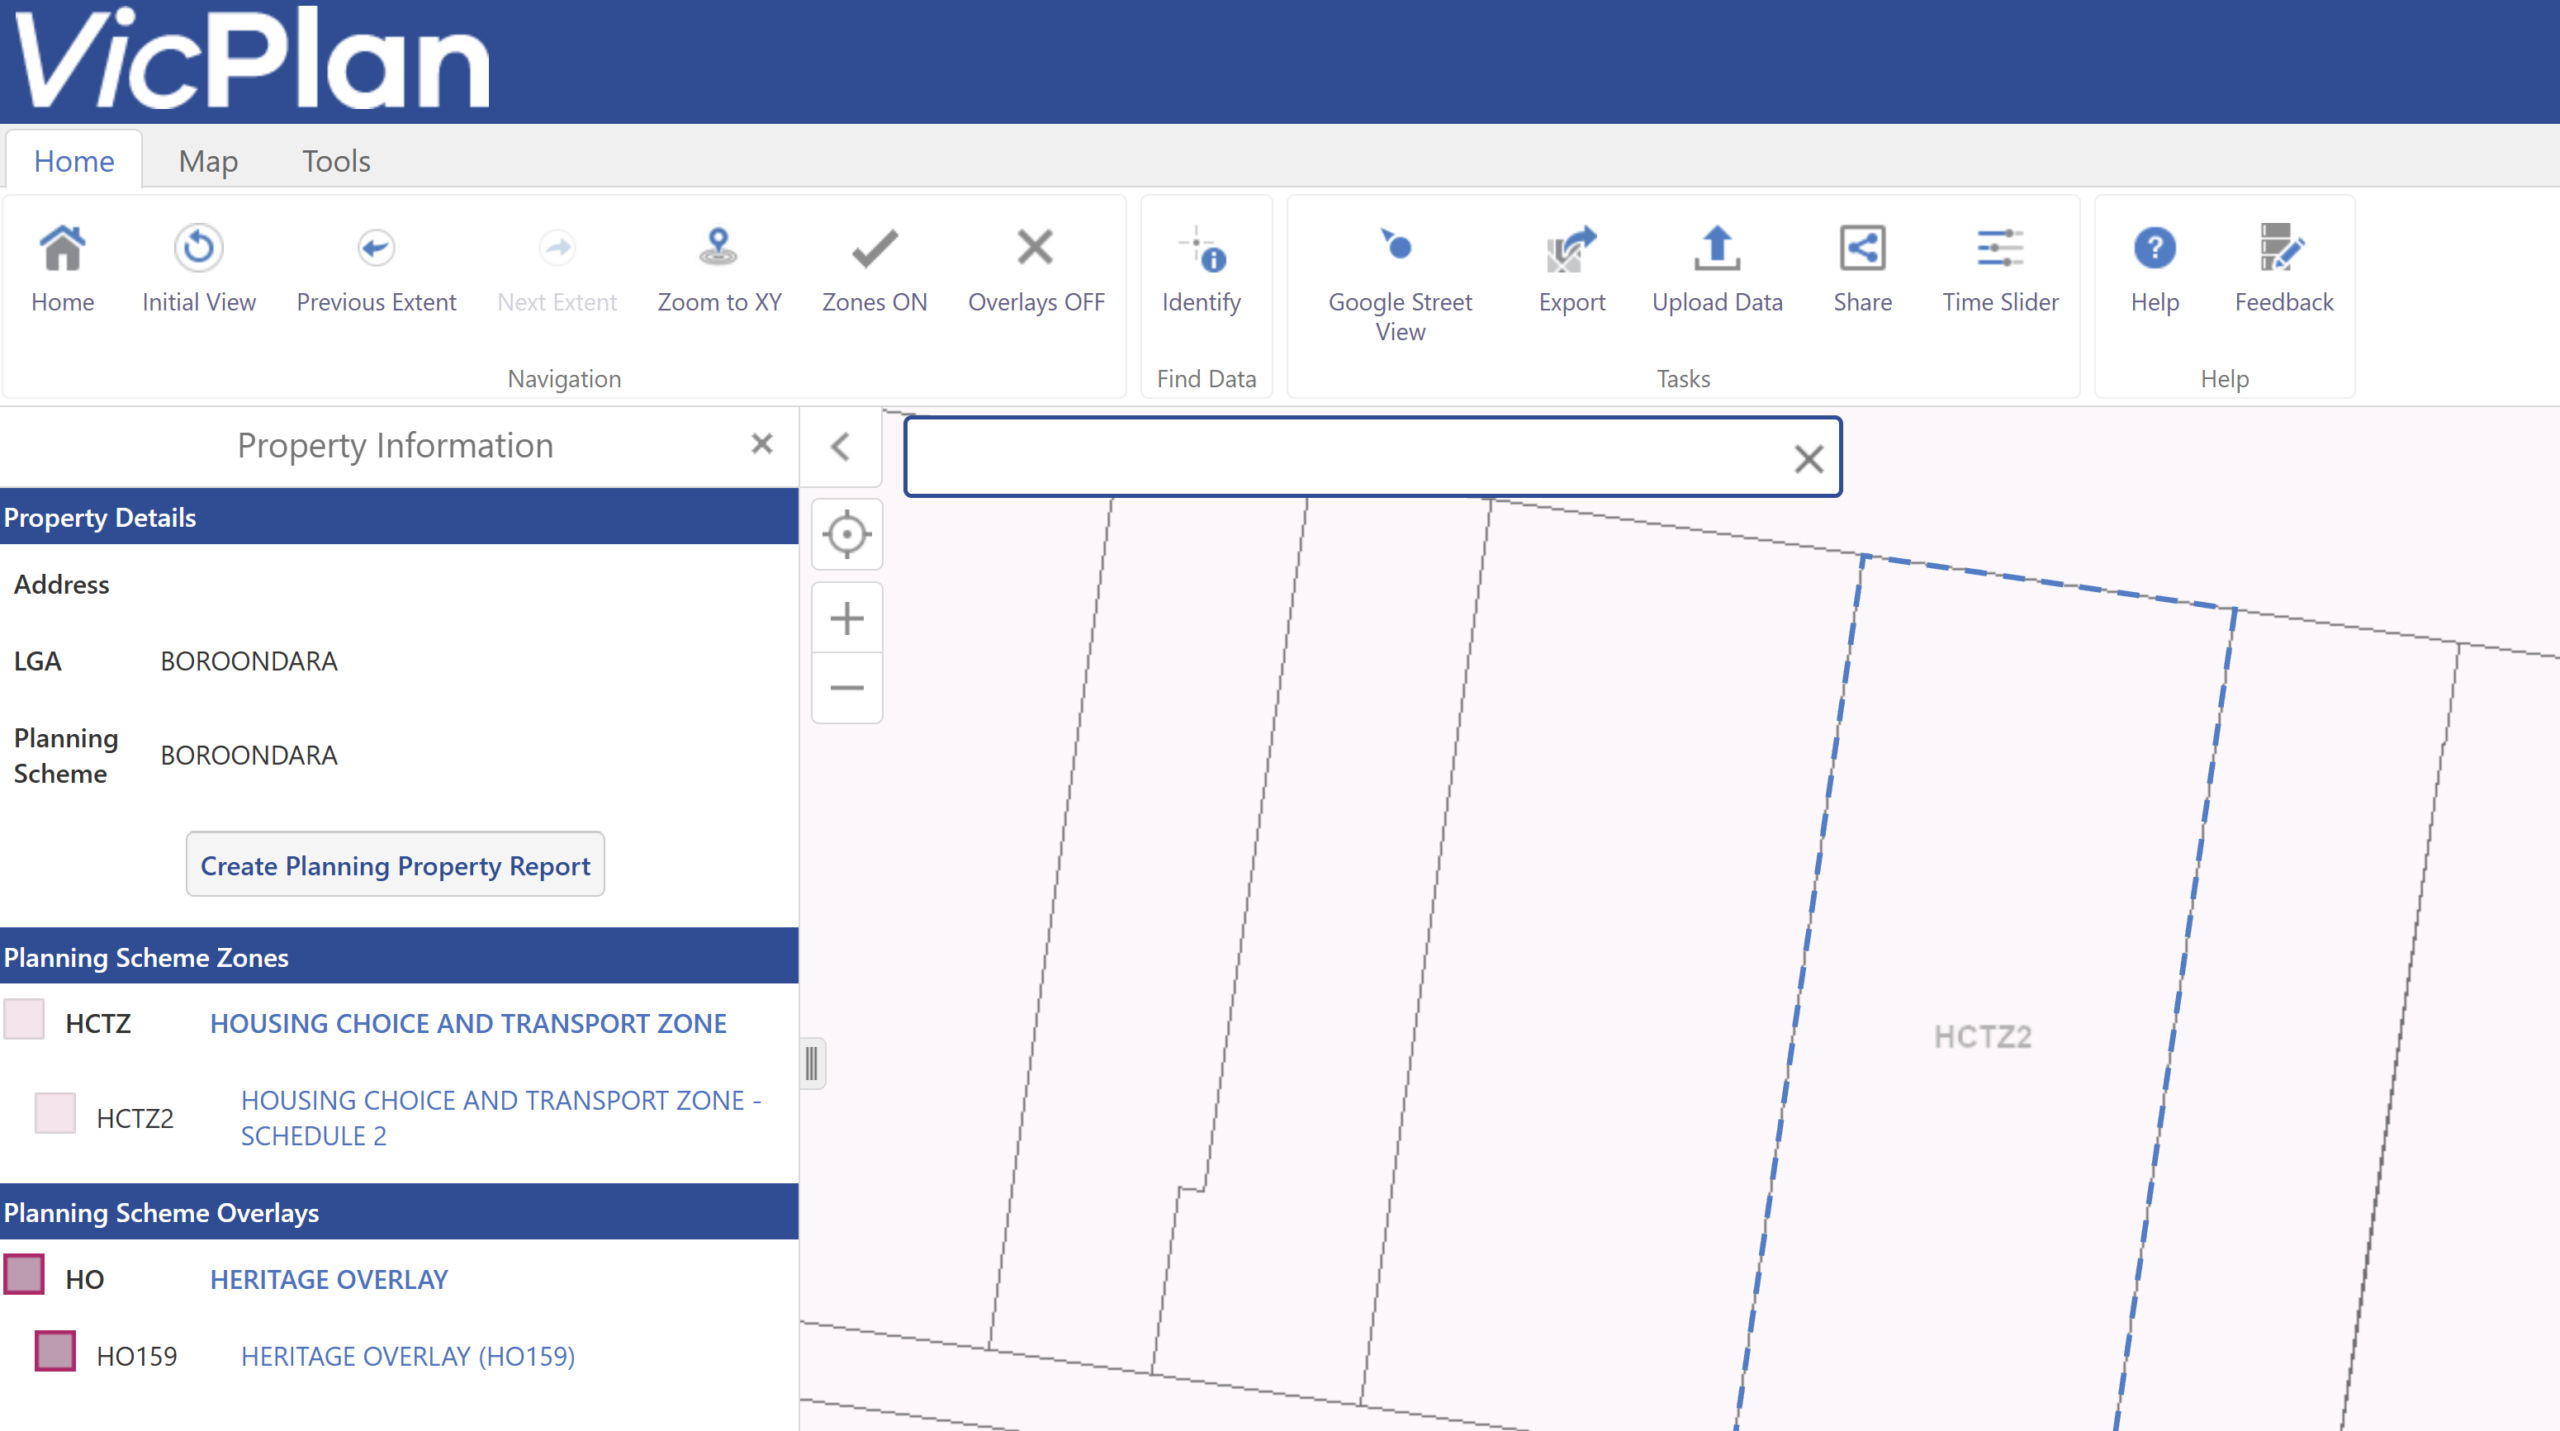This screenshot has height=1431, width=2560.
Task: Open the Export map tool
Action: coord(1571,248)
